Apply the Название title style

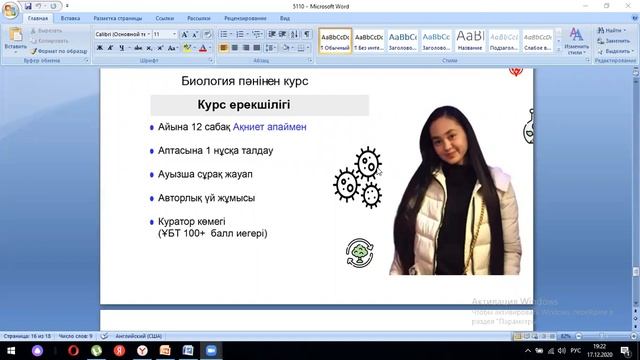[x=470, y=41]
